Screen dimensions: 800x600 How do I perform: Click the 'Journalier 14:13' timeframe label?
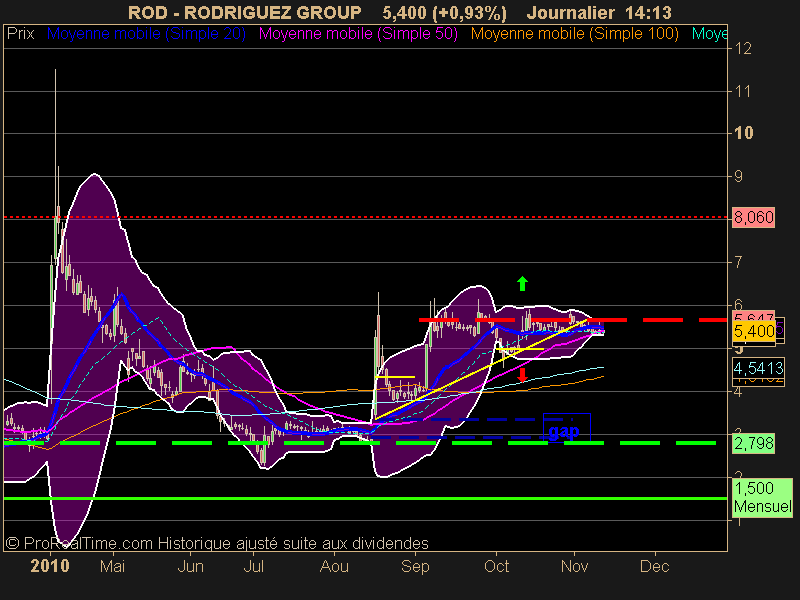pos(599,12)
